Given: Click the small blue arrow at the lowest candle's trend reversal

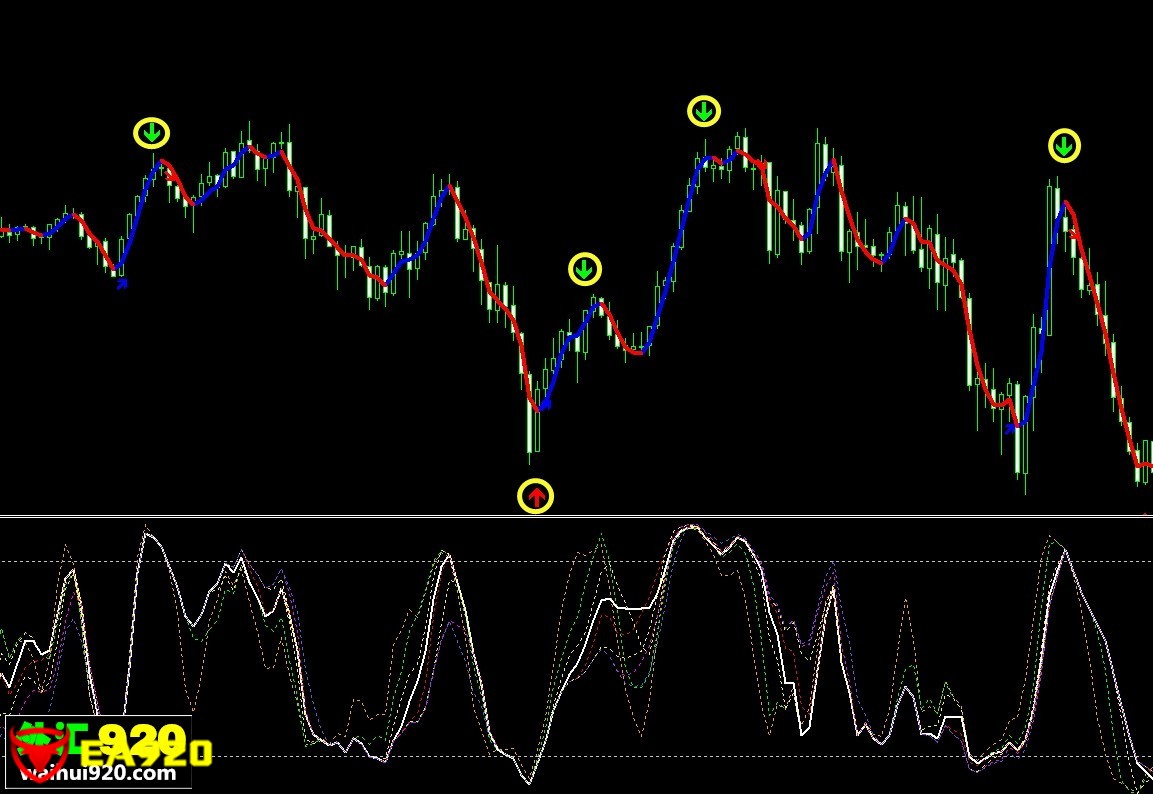Looking at the screenshot, I should pos(545,405).
